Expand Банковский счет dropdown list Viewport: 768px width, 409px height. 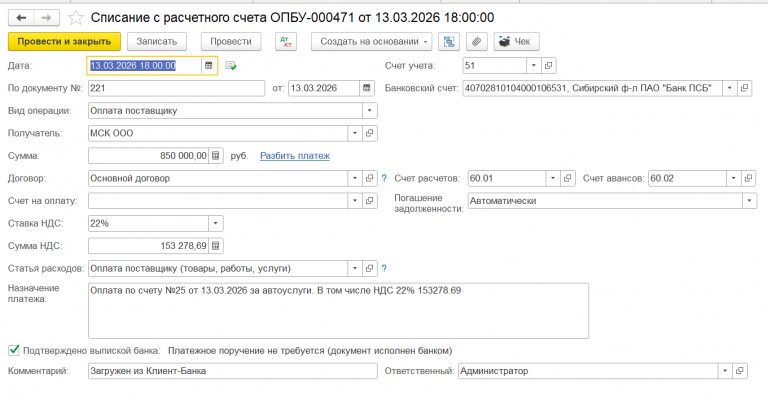730,88
